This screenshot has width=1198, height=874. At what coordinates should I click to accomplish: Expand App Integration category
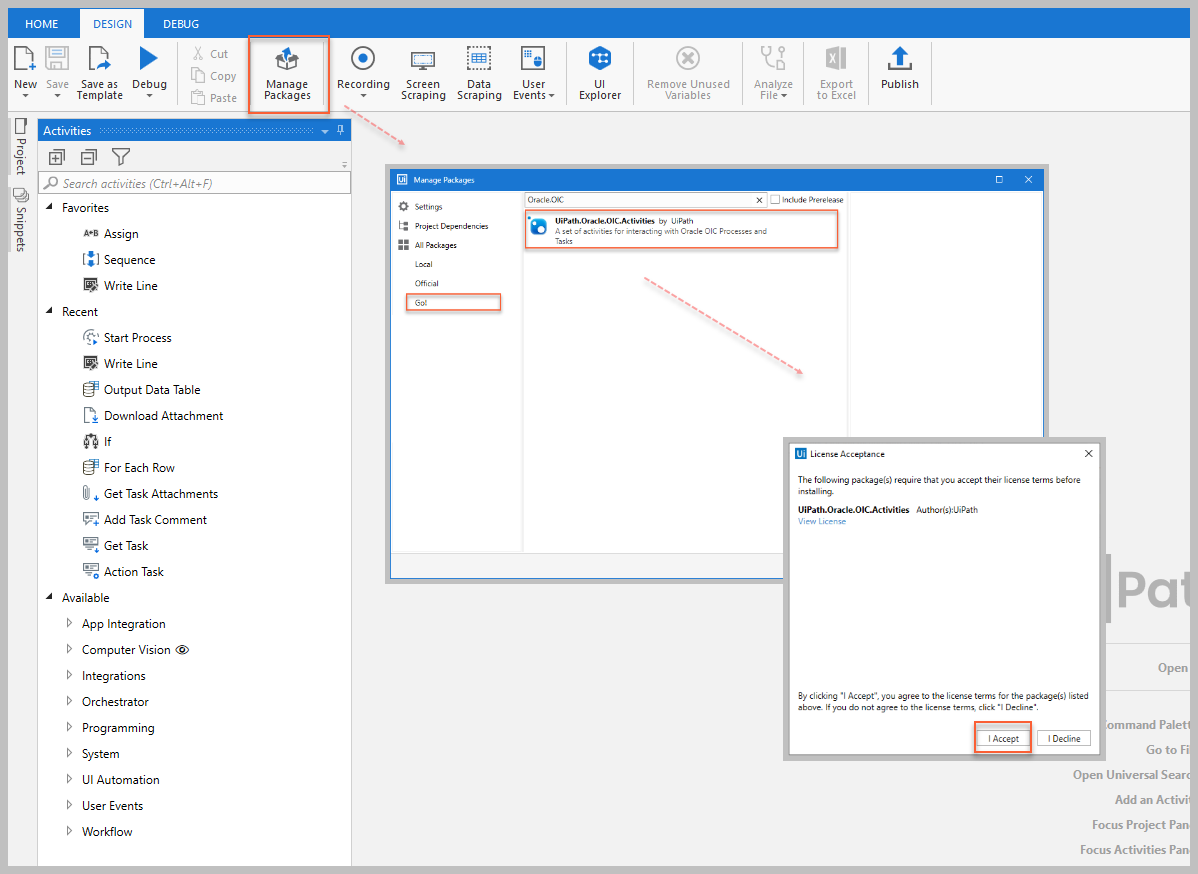[x=70, y=623]
